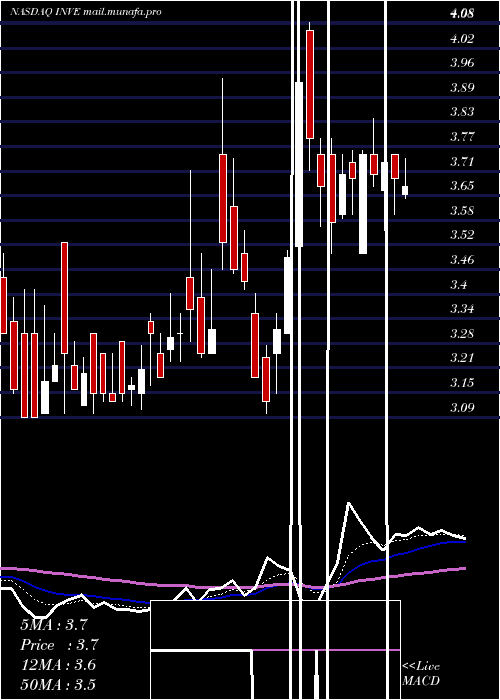Select the 3.71 price axis label
This screenshot has width=500, height=700.
pyautogui.click(x=462, y=161)
